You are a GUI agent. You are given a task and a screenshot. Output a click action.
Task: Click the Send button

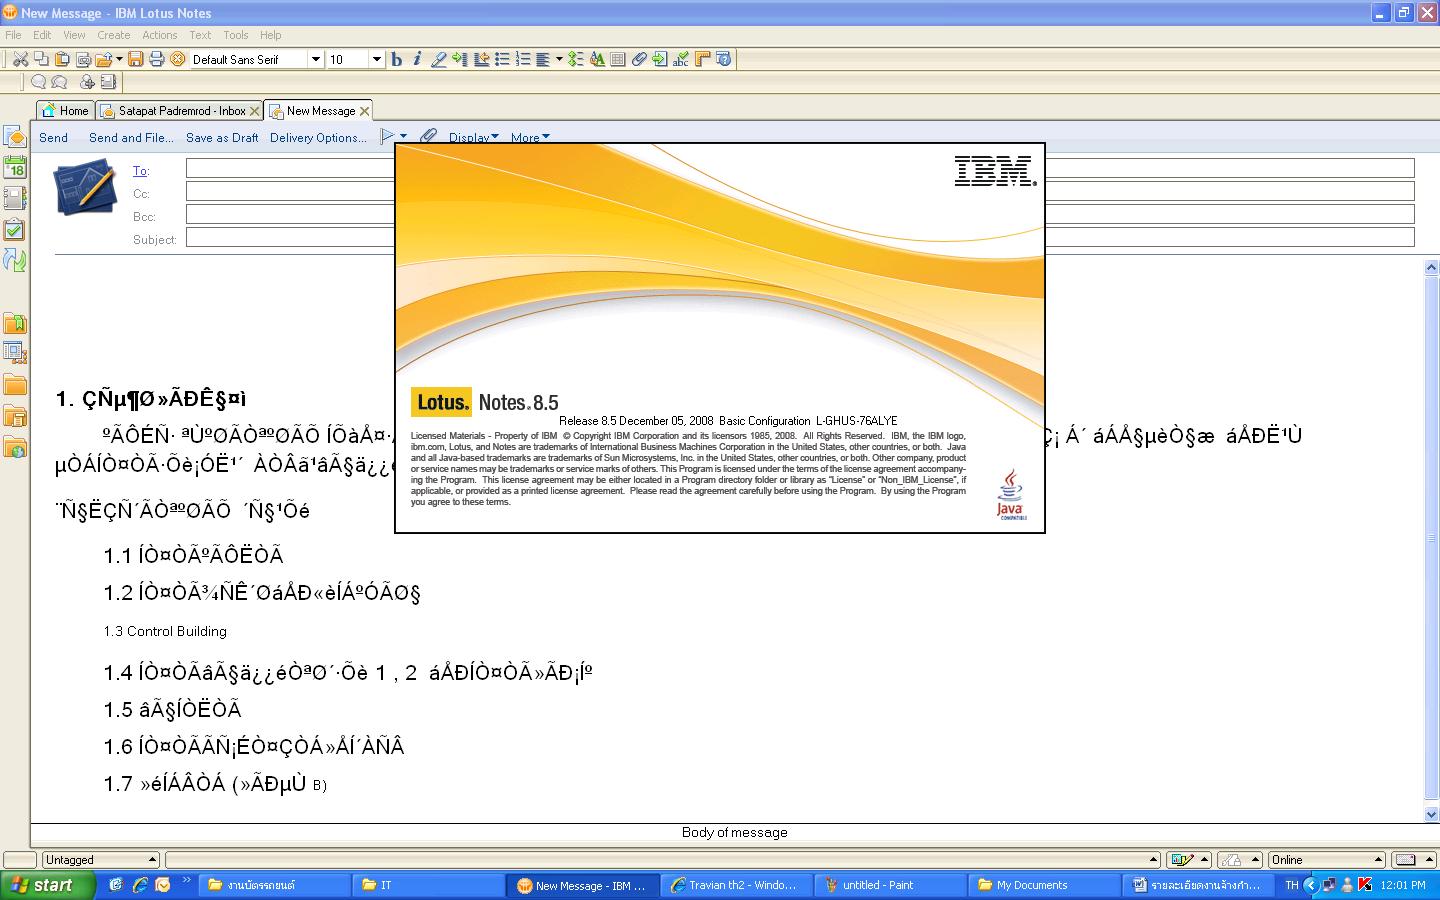pos(53,138)
